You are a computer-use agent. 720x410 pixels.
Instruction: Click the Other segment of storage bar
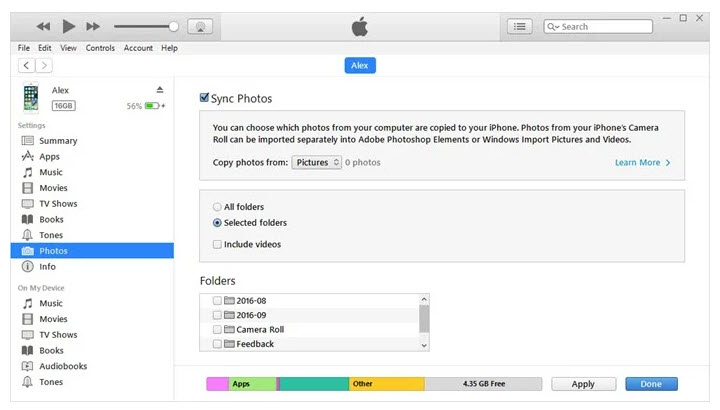387,384
